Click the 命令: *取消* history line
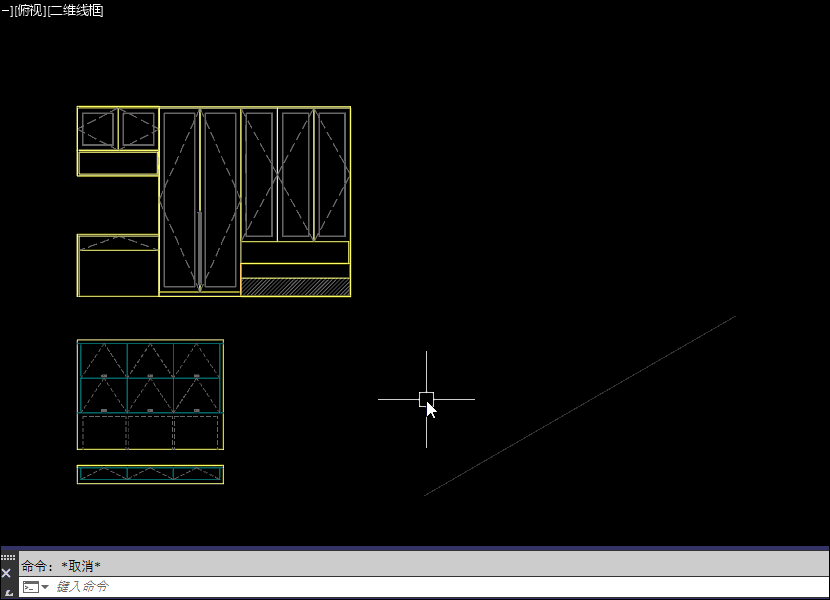The height and width of the screenshot is (600, 830). coord(61,566)
